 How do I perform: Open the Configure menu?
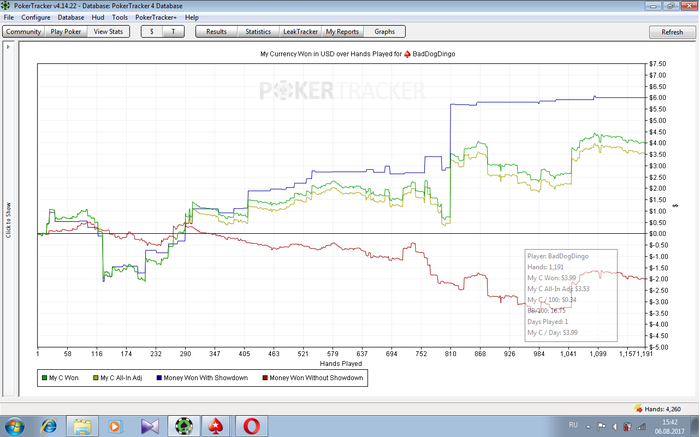[36, 17]
